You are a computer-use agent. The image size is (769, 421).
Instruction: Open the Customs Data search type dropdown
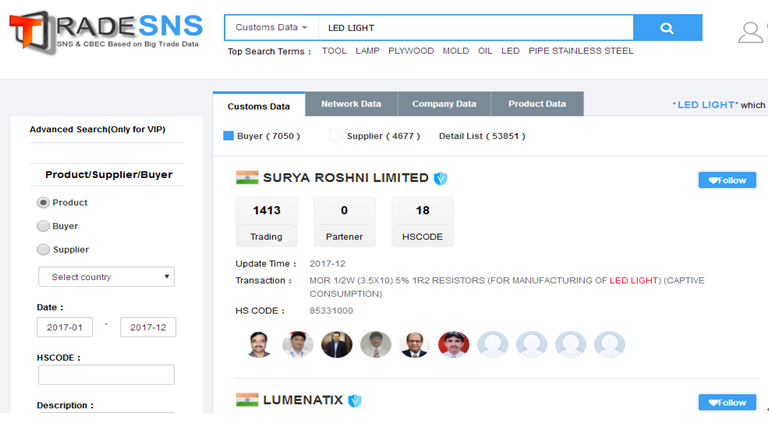click(271, 27)
